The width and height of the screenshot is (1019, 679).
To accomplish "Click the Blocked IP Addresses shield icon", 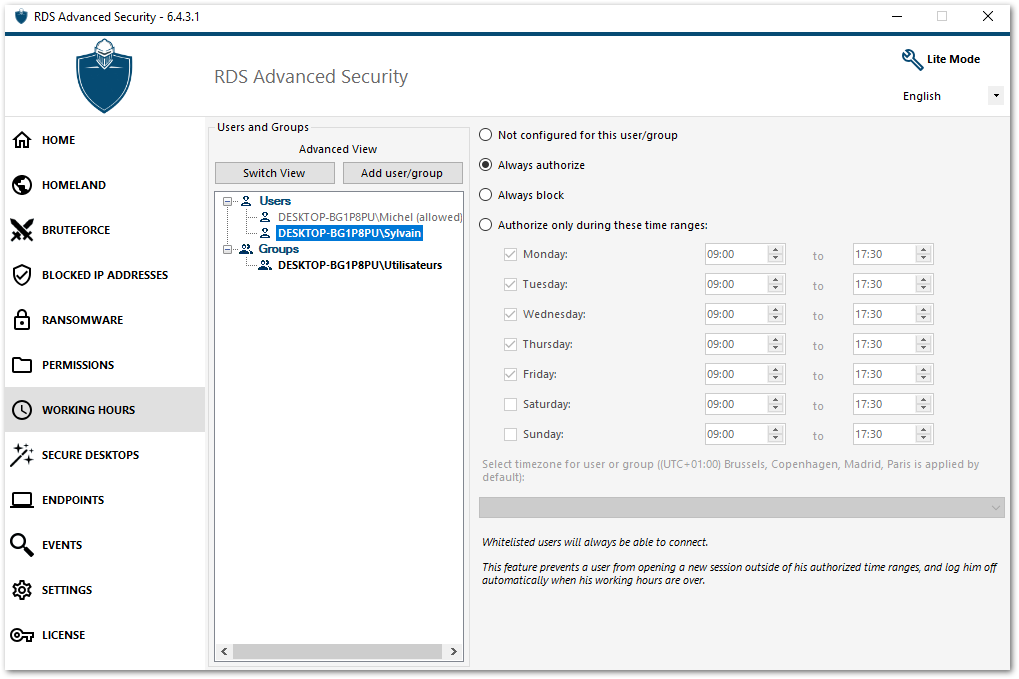I will 22,275.
